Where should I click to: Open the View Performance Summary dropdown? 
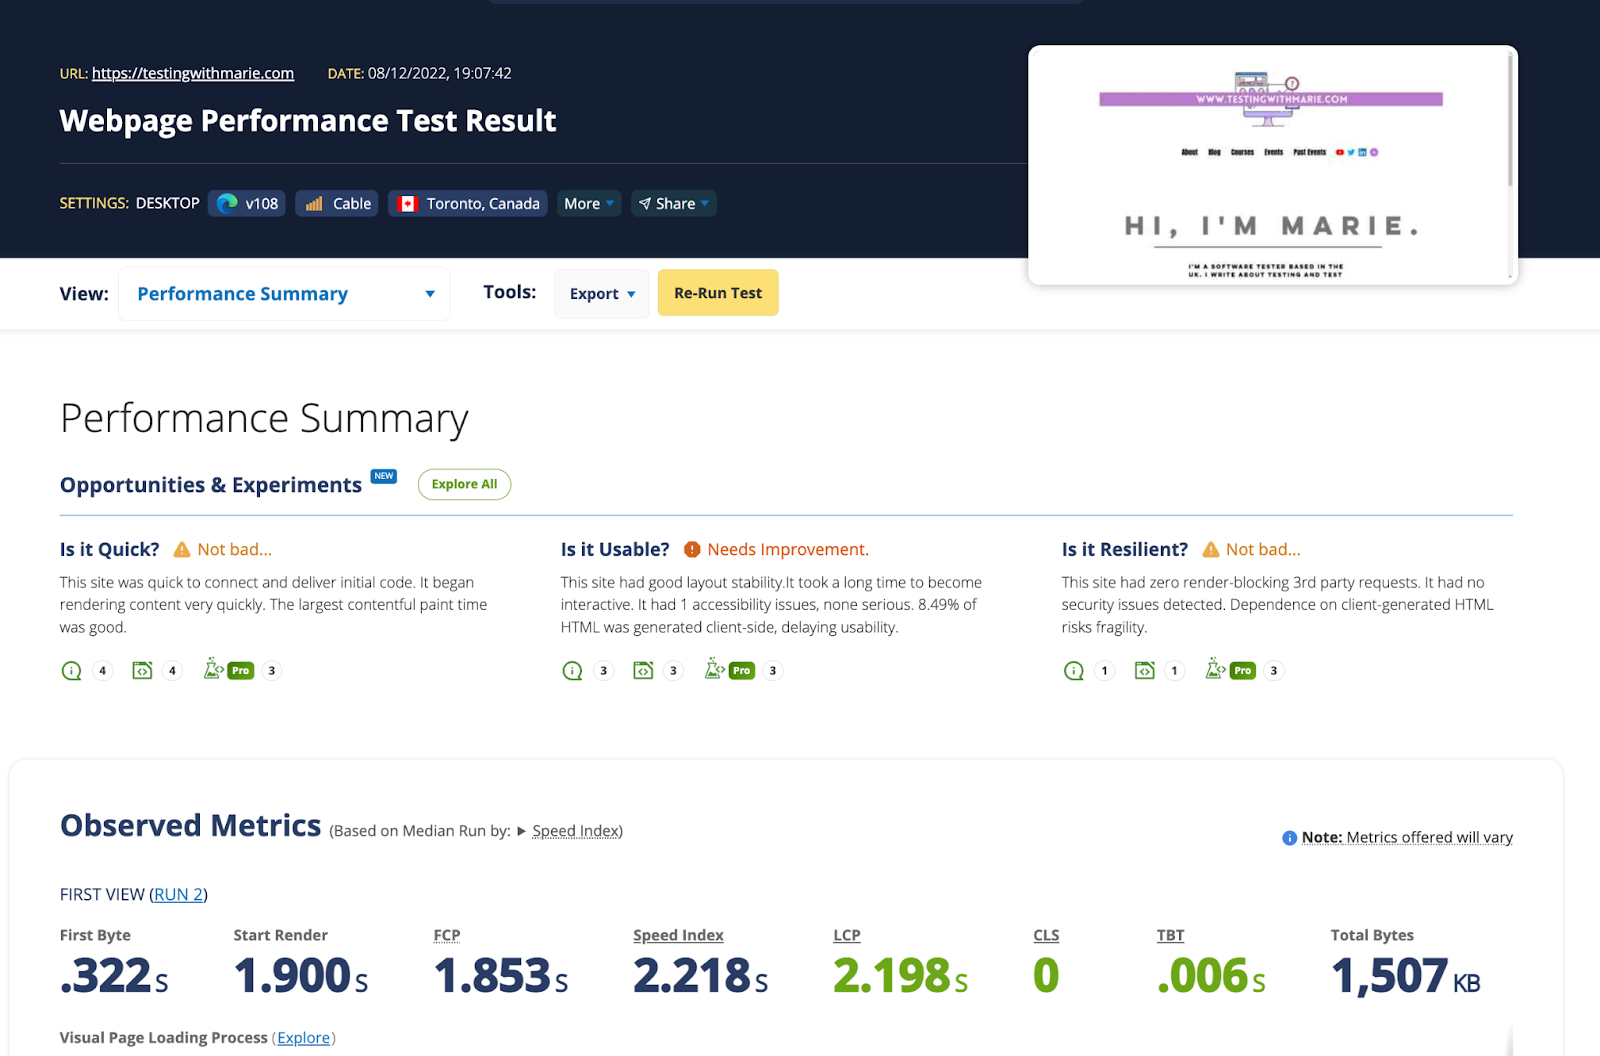(284, 294)
